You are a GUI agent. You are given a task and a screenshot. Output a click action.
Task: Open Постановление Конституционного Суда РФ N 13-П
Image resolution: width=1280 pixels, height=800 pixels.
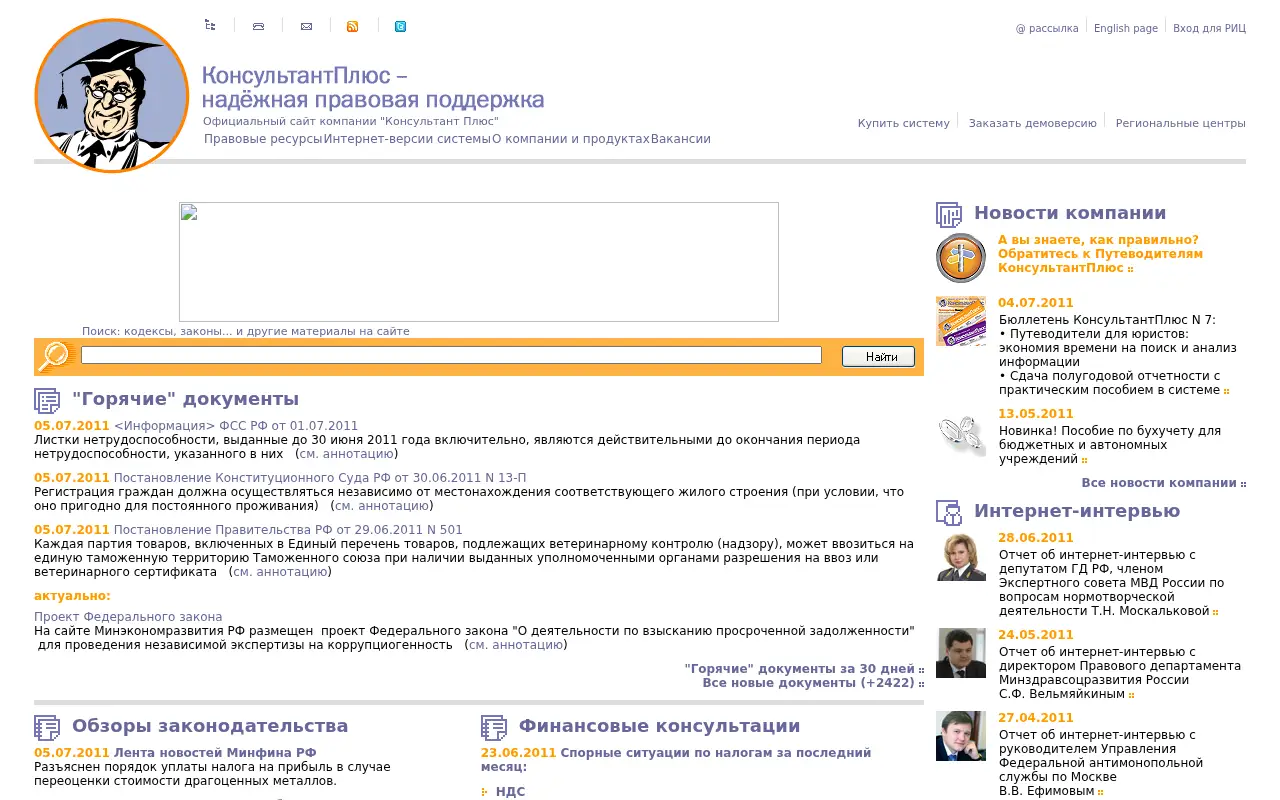click(320, 478)
